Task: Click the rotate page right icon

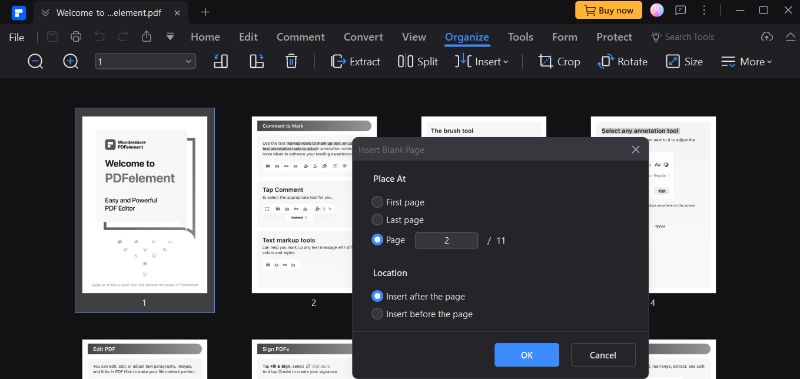Action: coord(257,62)
